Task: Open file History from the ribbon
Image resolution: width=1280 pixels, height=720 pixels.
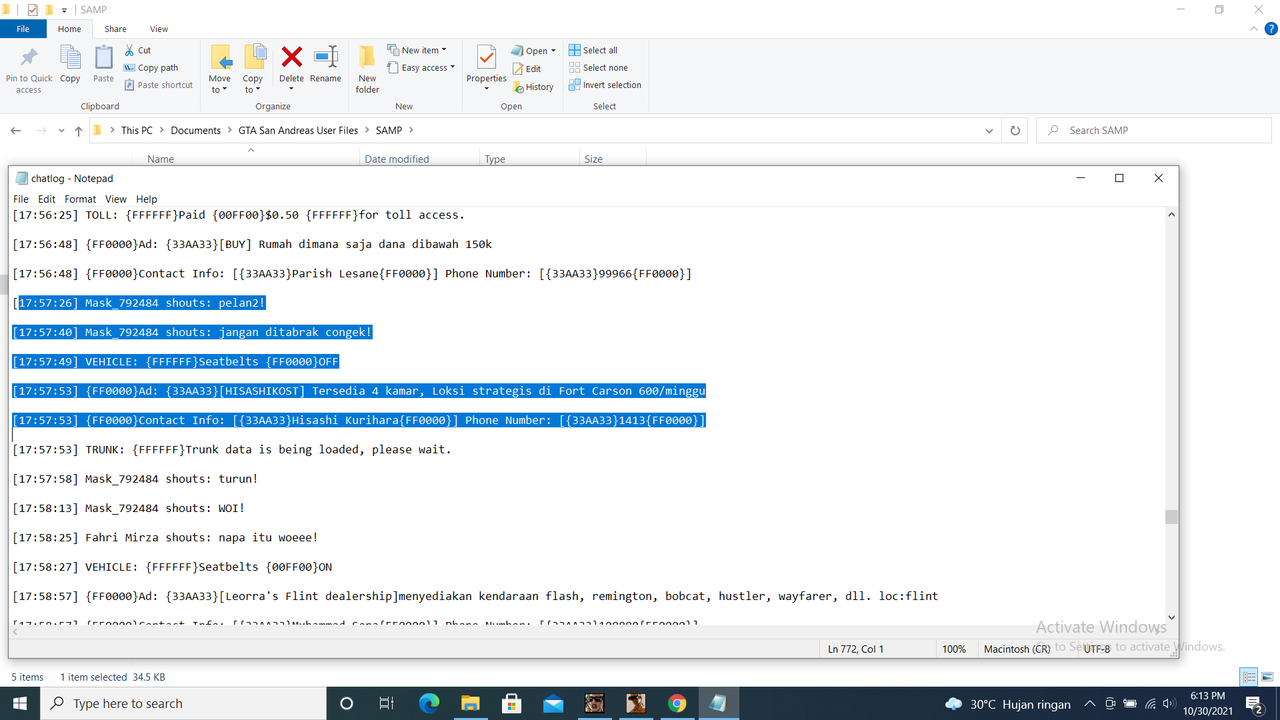Action: click(533, 87)
